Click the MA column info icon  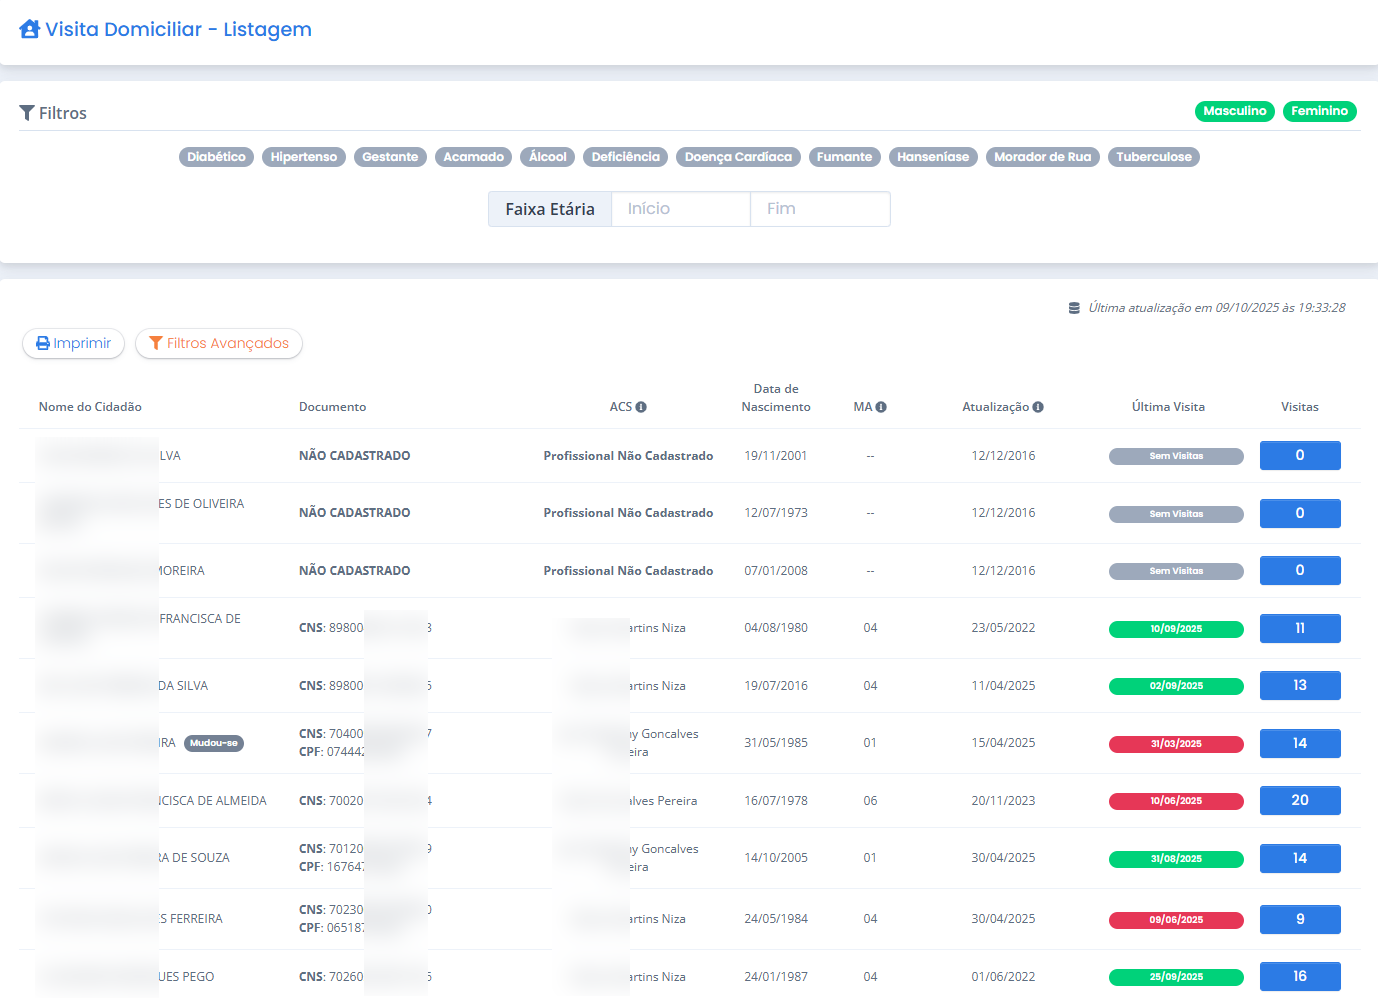[x=881, y=407]
